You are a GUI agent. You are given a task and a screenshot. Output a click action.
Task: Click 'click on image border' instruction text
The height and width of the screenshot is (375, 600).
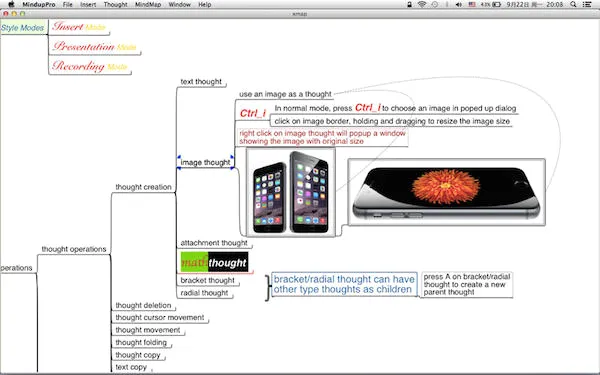[392, 121]
